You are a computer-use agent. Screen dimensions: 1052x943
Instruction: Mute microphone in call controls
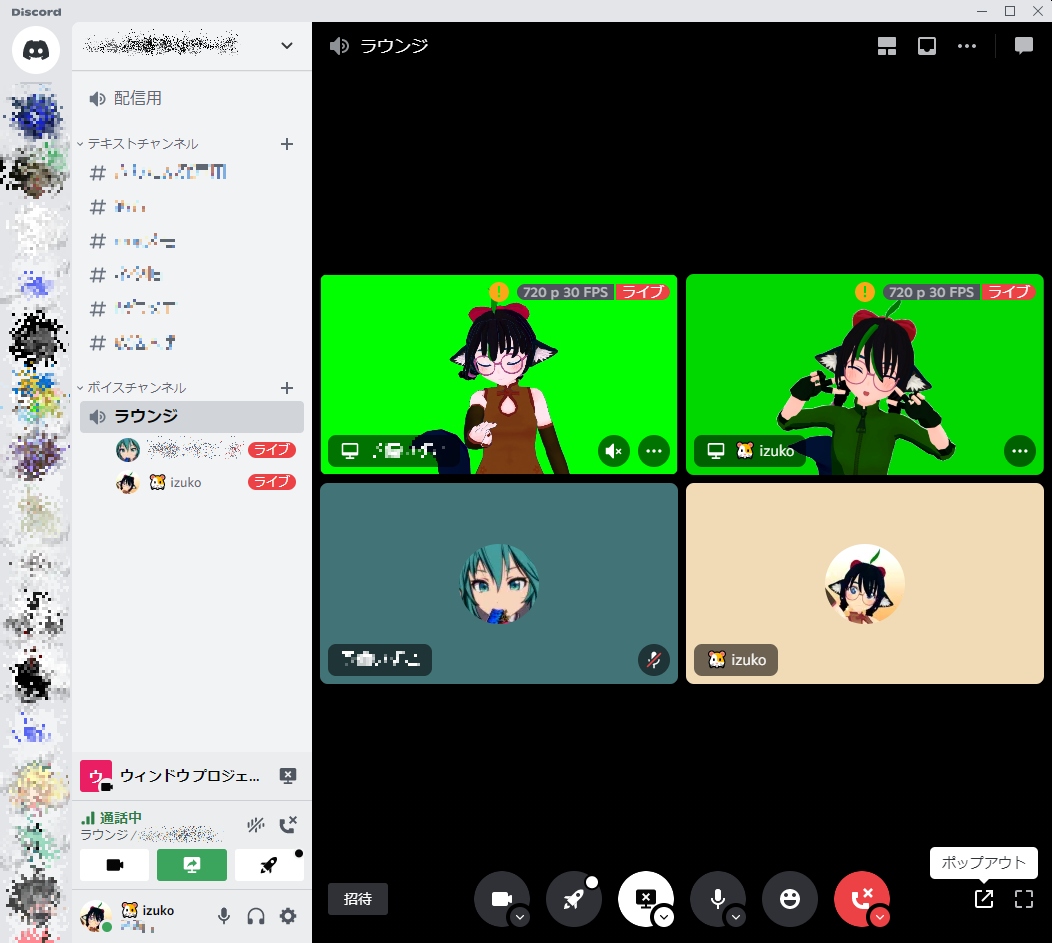[717, 898]
